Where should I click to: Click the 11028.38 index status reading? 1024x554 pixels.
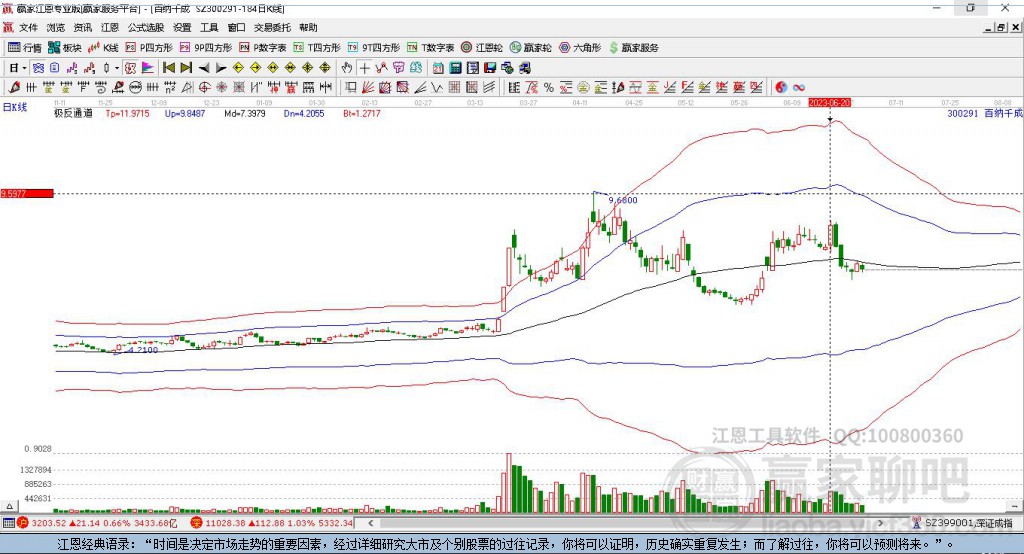pos(225,523)
